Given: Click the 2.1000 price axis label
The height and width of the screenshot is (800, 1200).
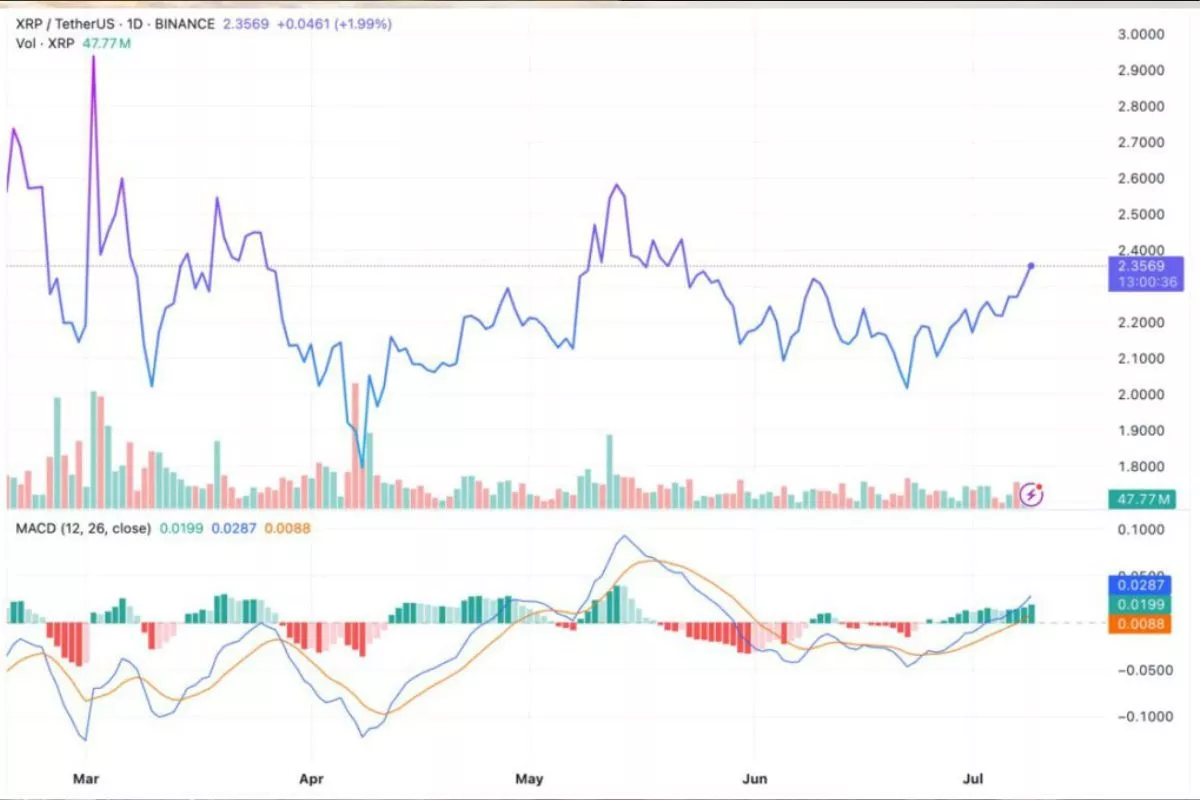Looking at the screenshot, I should click(1143, 358).
